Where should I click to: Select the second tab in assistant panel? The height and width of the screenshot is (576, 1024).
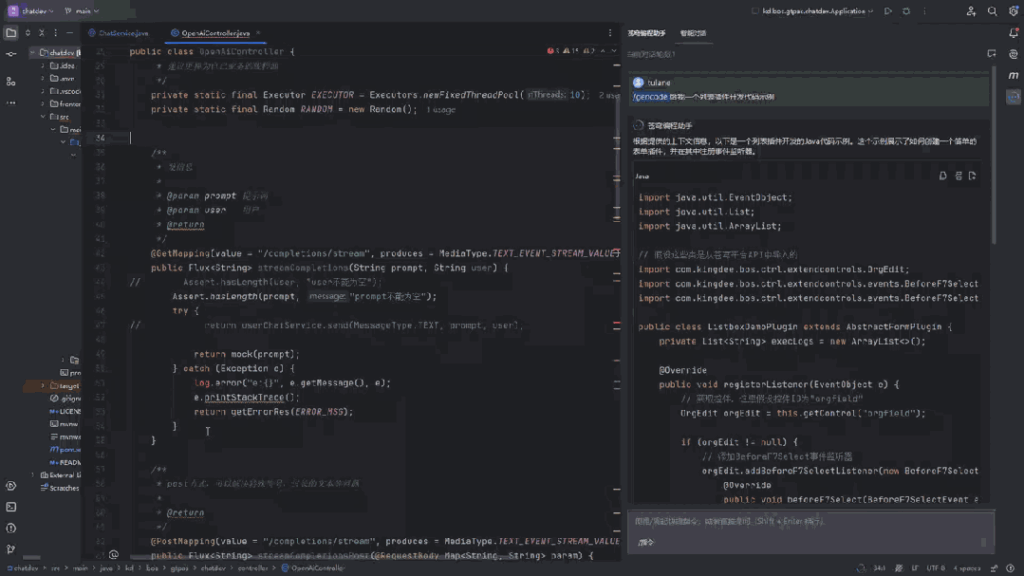pyautogui.click(x=693, y=33)
